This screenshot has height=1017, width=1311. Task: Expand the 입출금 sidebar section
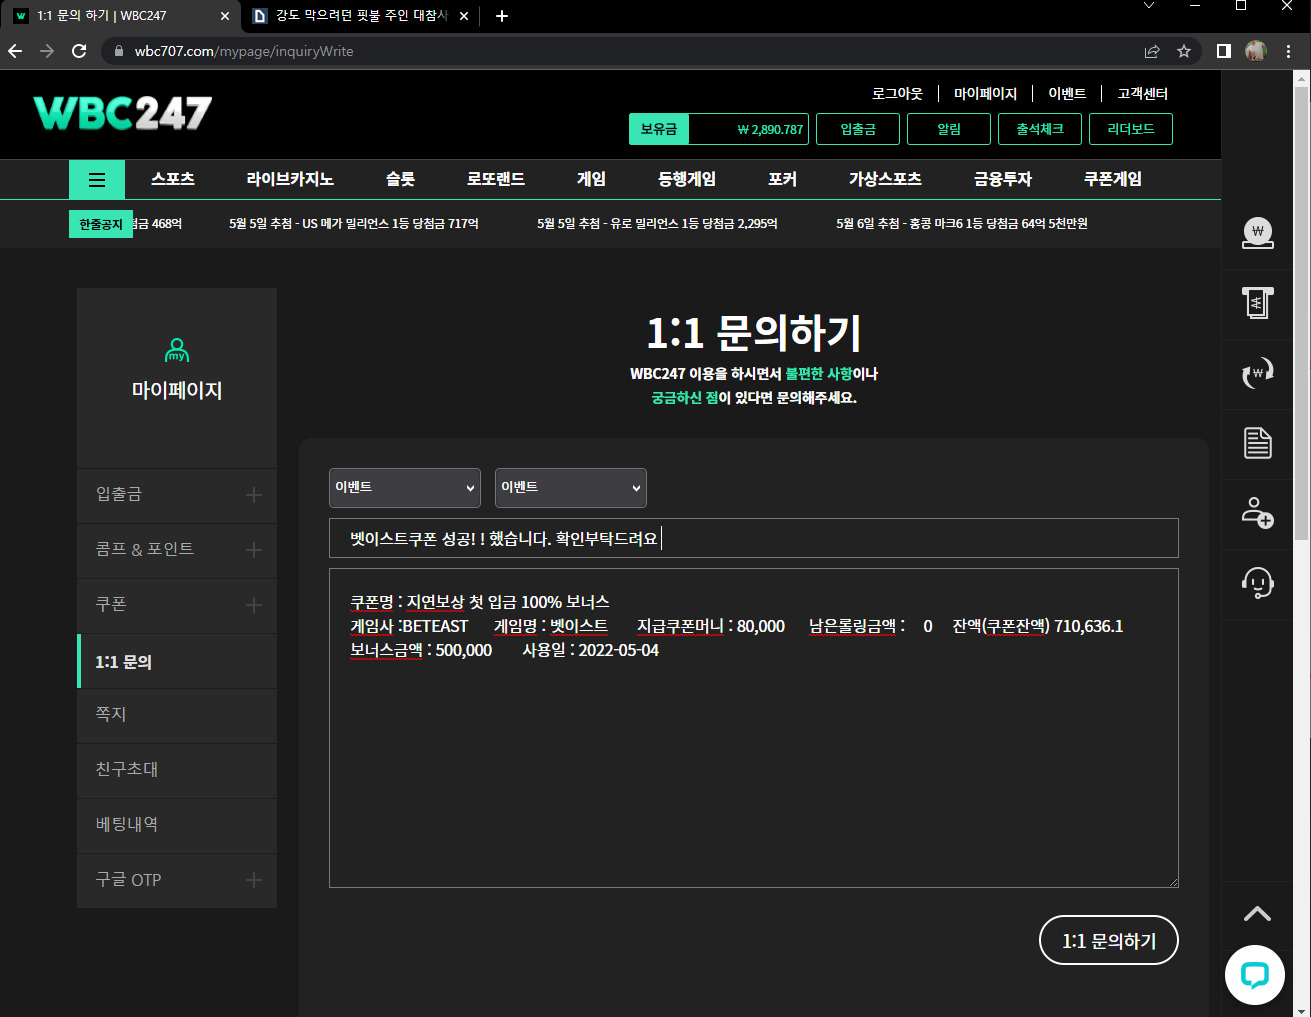pos(254,495)
